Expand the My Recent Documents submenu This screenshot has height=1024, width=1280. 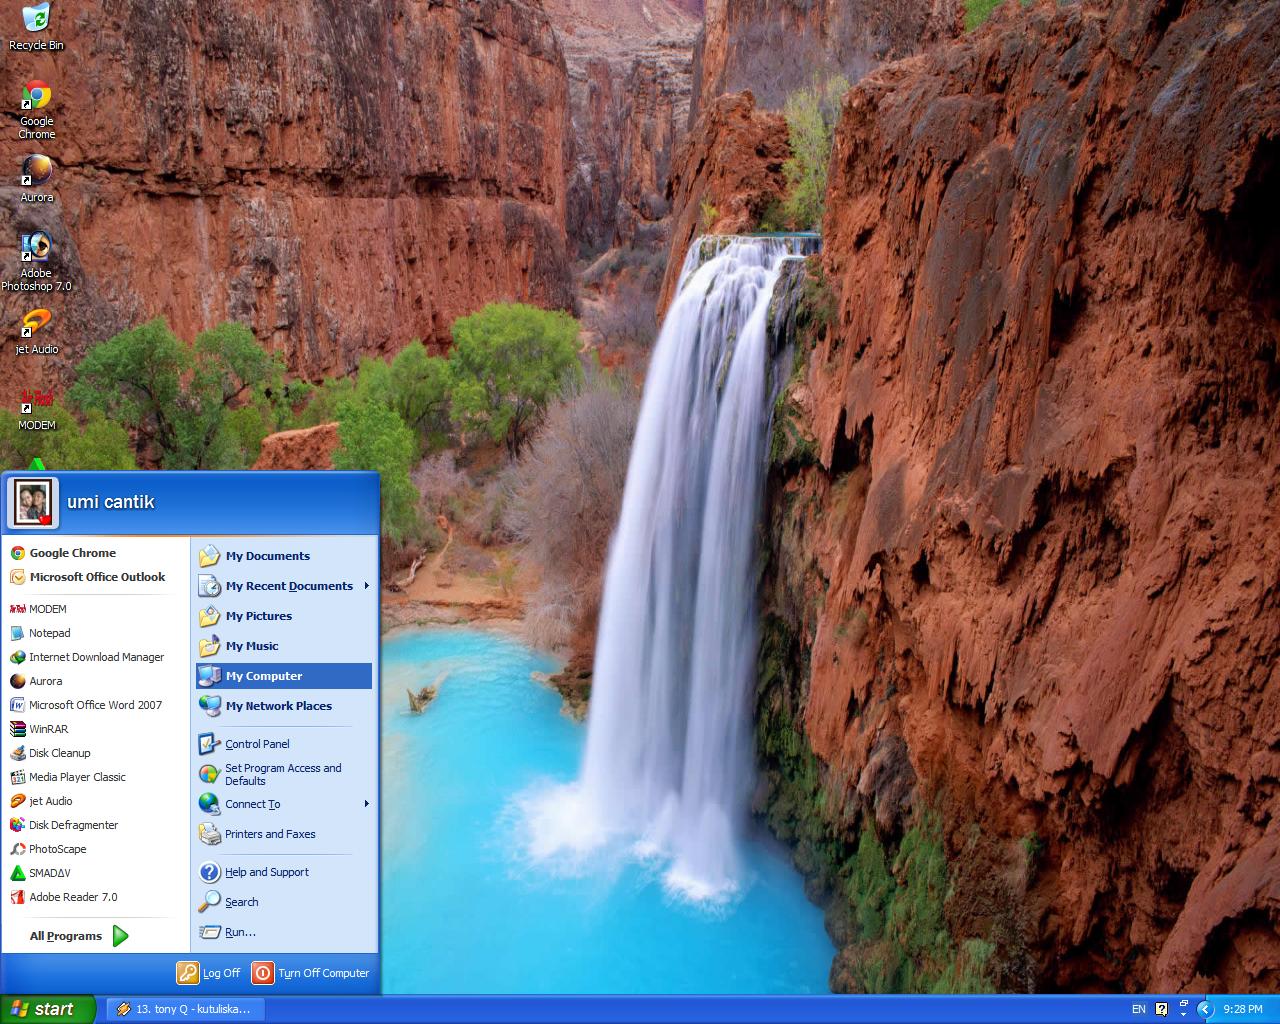289,586
